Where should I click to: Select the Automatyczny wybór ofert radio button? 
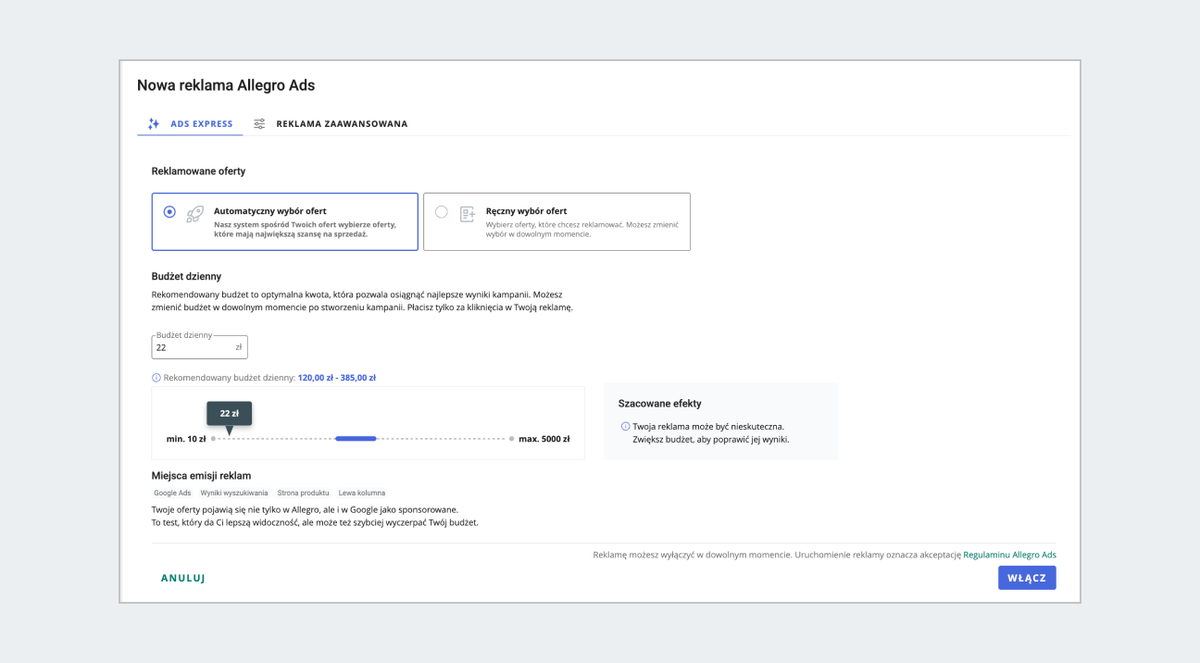(170, 212)
